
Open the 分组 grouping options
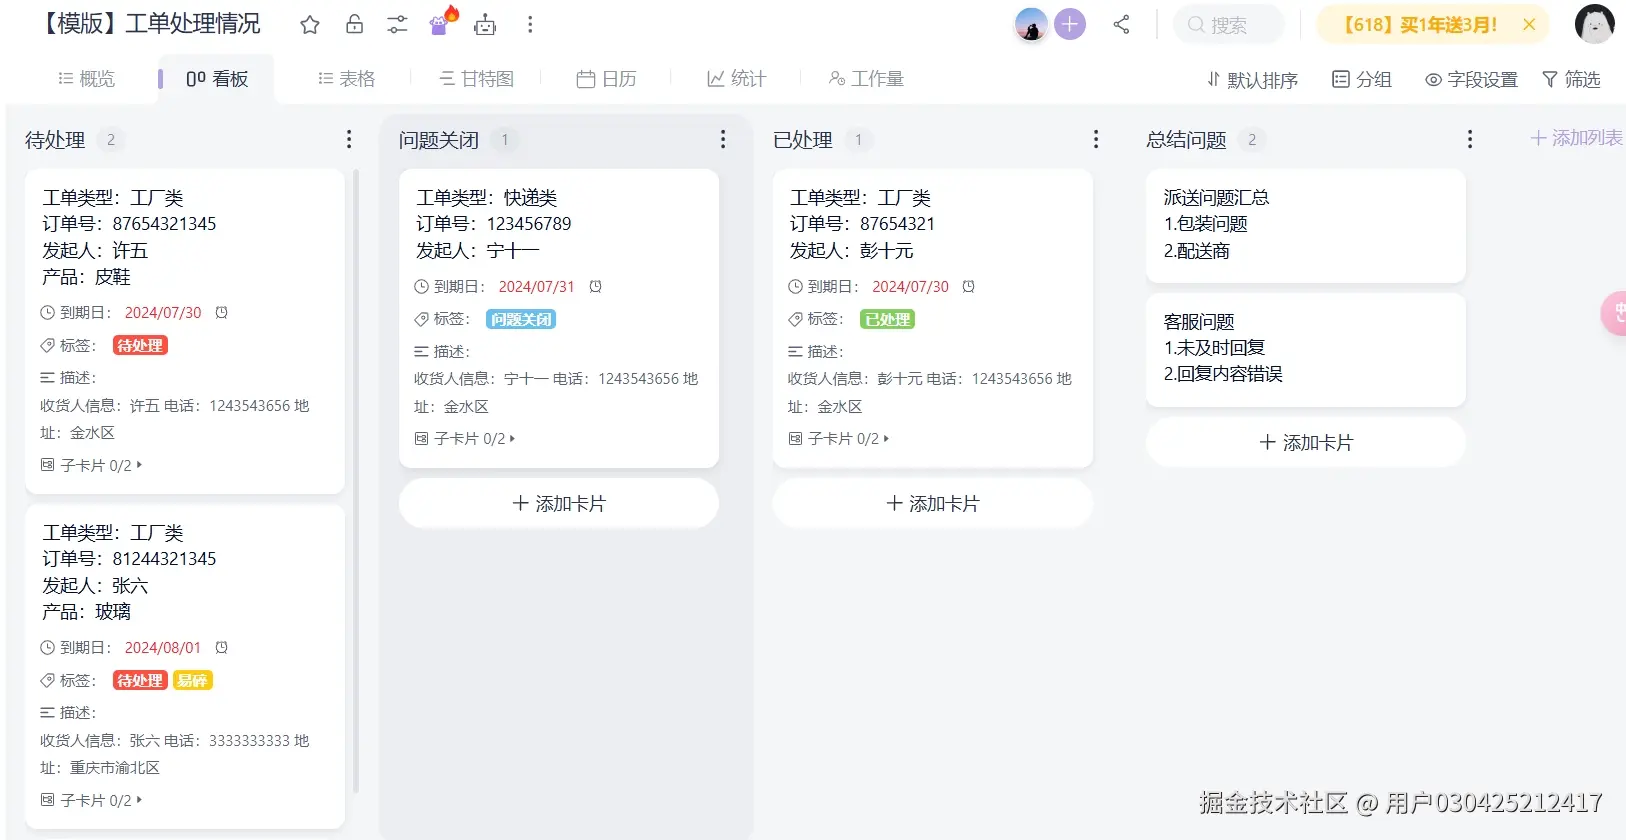(1362, 80)
